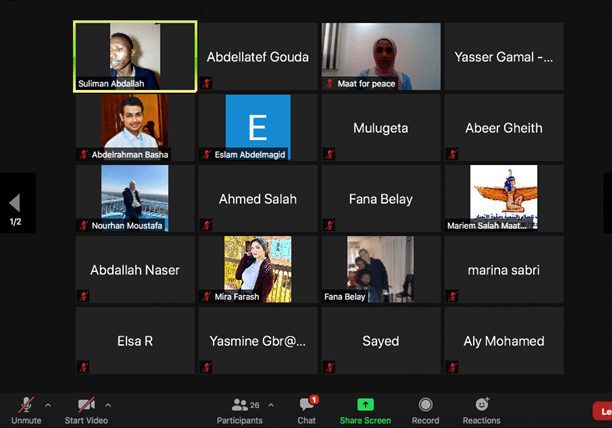Click muted mic icon on Aly Mohamed

click(x=452, y=367)
